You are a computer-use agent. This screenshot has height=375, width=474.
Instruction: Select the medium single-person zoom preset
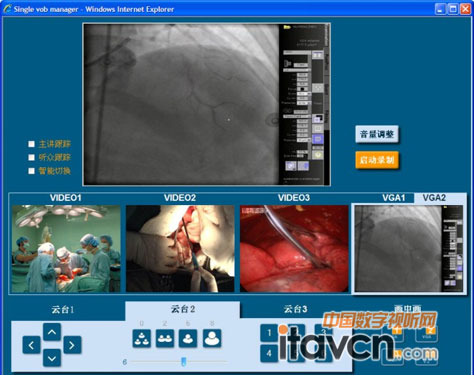tap(188, 338)
